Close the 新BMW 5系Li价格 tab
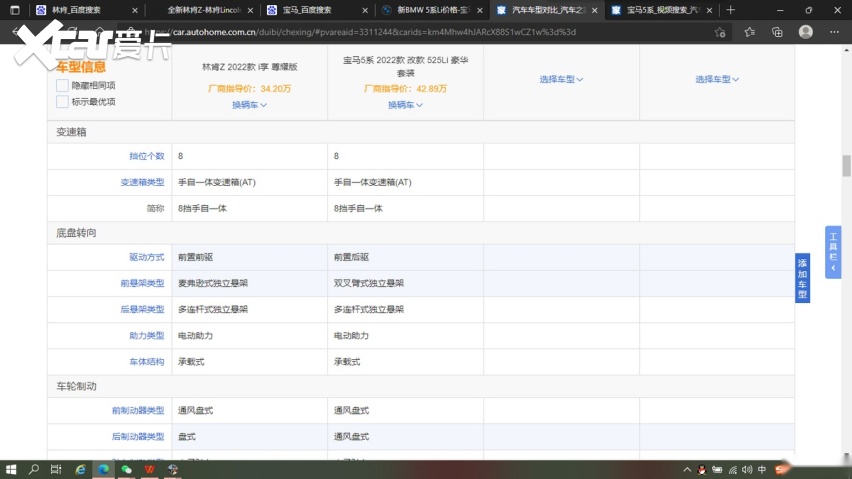 click(480, 10)
